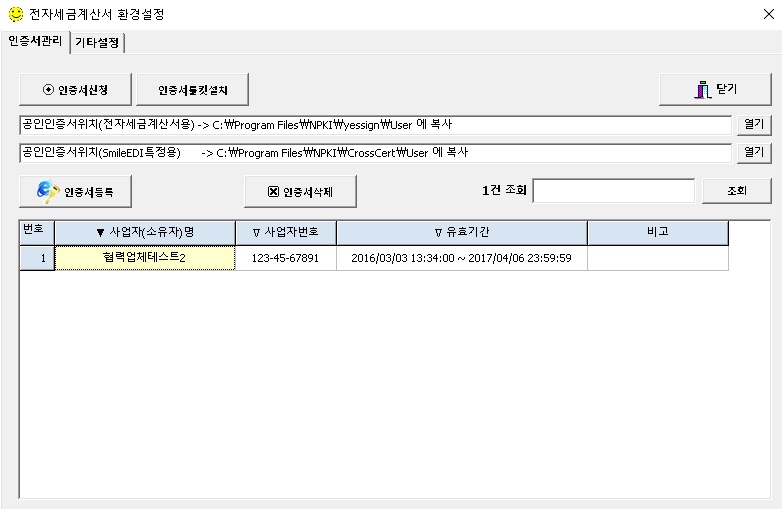
Task: Sort by 사업자번호 column header
Action: 285,232
